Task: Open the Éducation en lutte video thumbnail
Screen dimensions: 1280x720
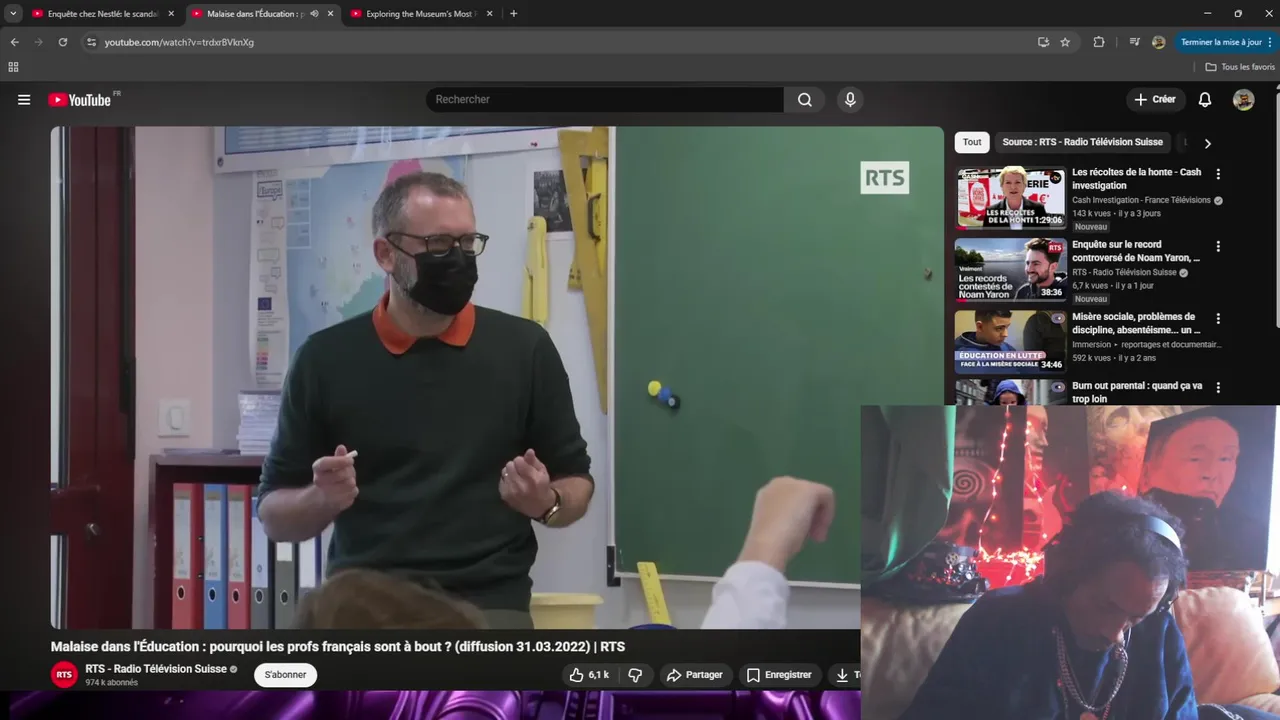Action: [x=1010, y=341]
